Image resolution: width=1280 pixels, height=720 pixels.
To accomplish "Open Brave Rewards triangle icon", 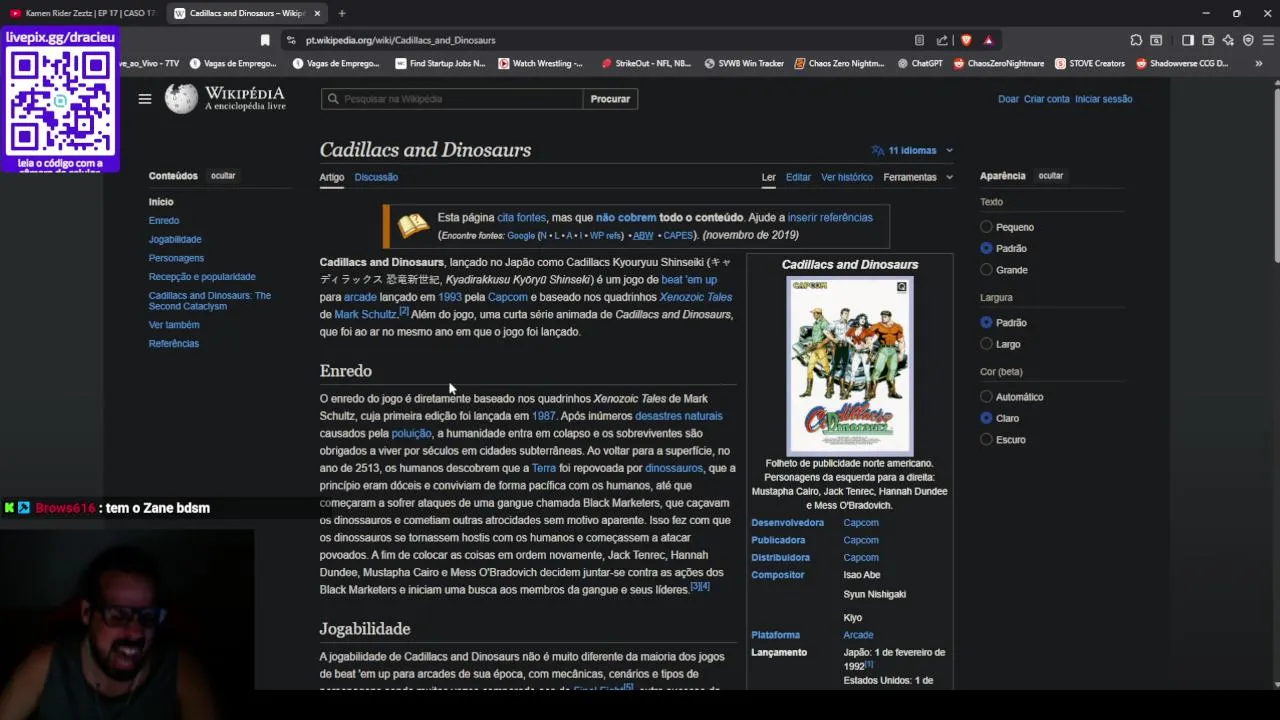I will click(988, 40).
